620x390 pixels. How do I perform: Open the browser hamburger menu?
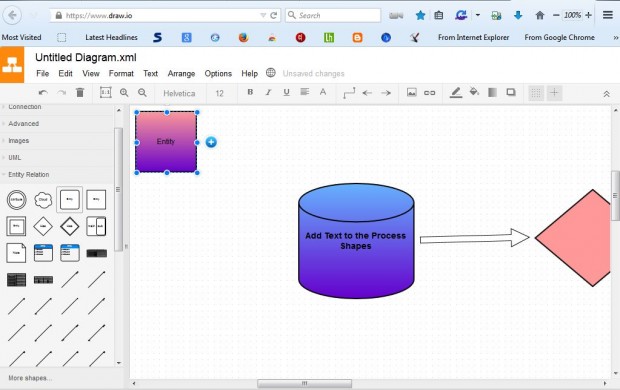click(608, 15)
